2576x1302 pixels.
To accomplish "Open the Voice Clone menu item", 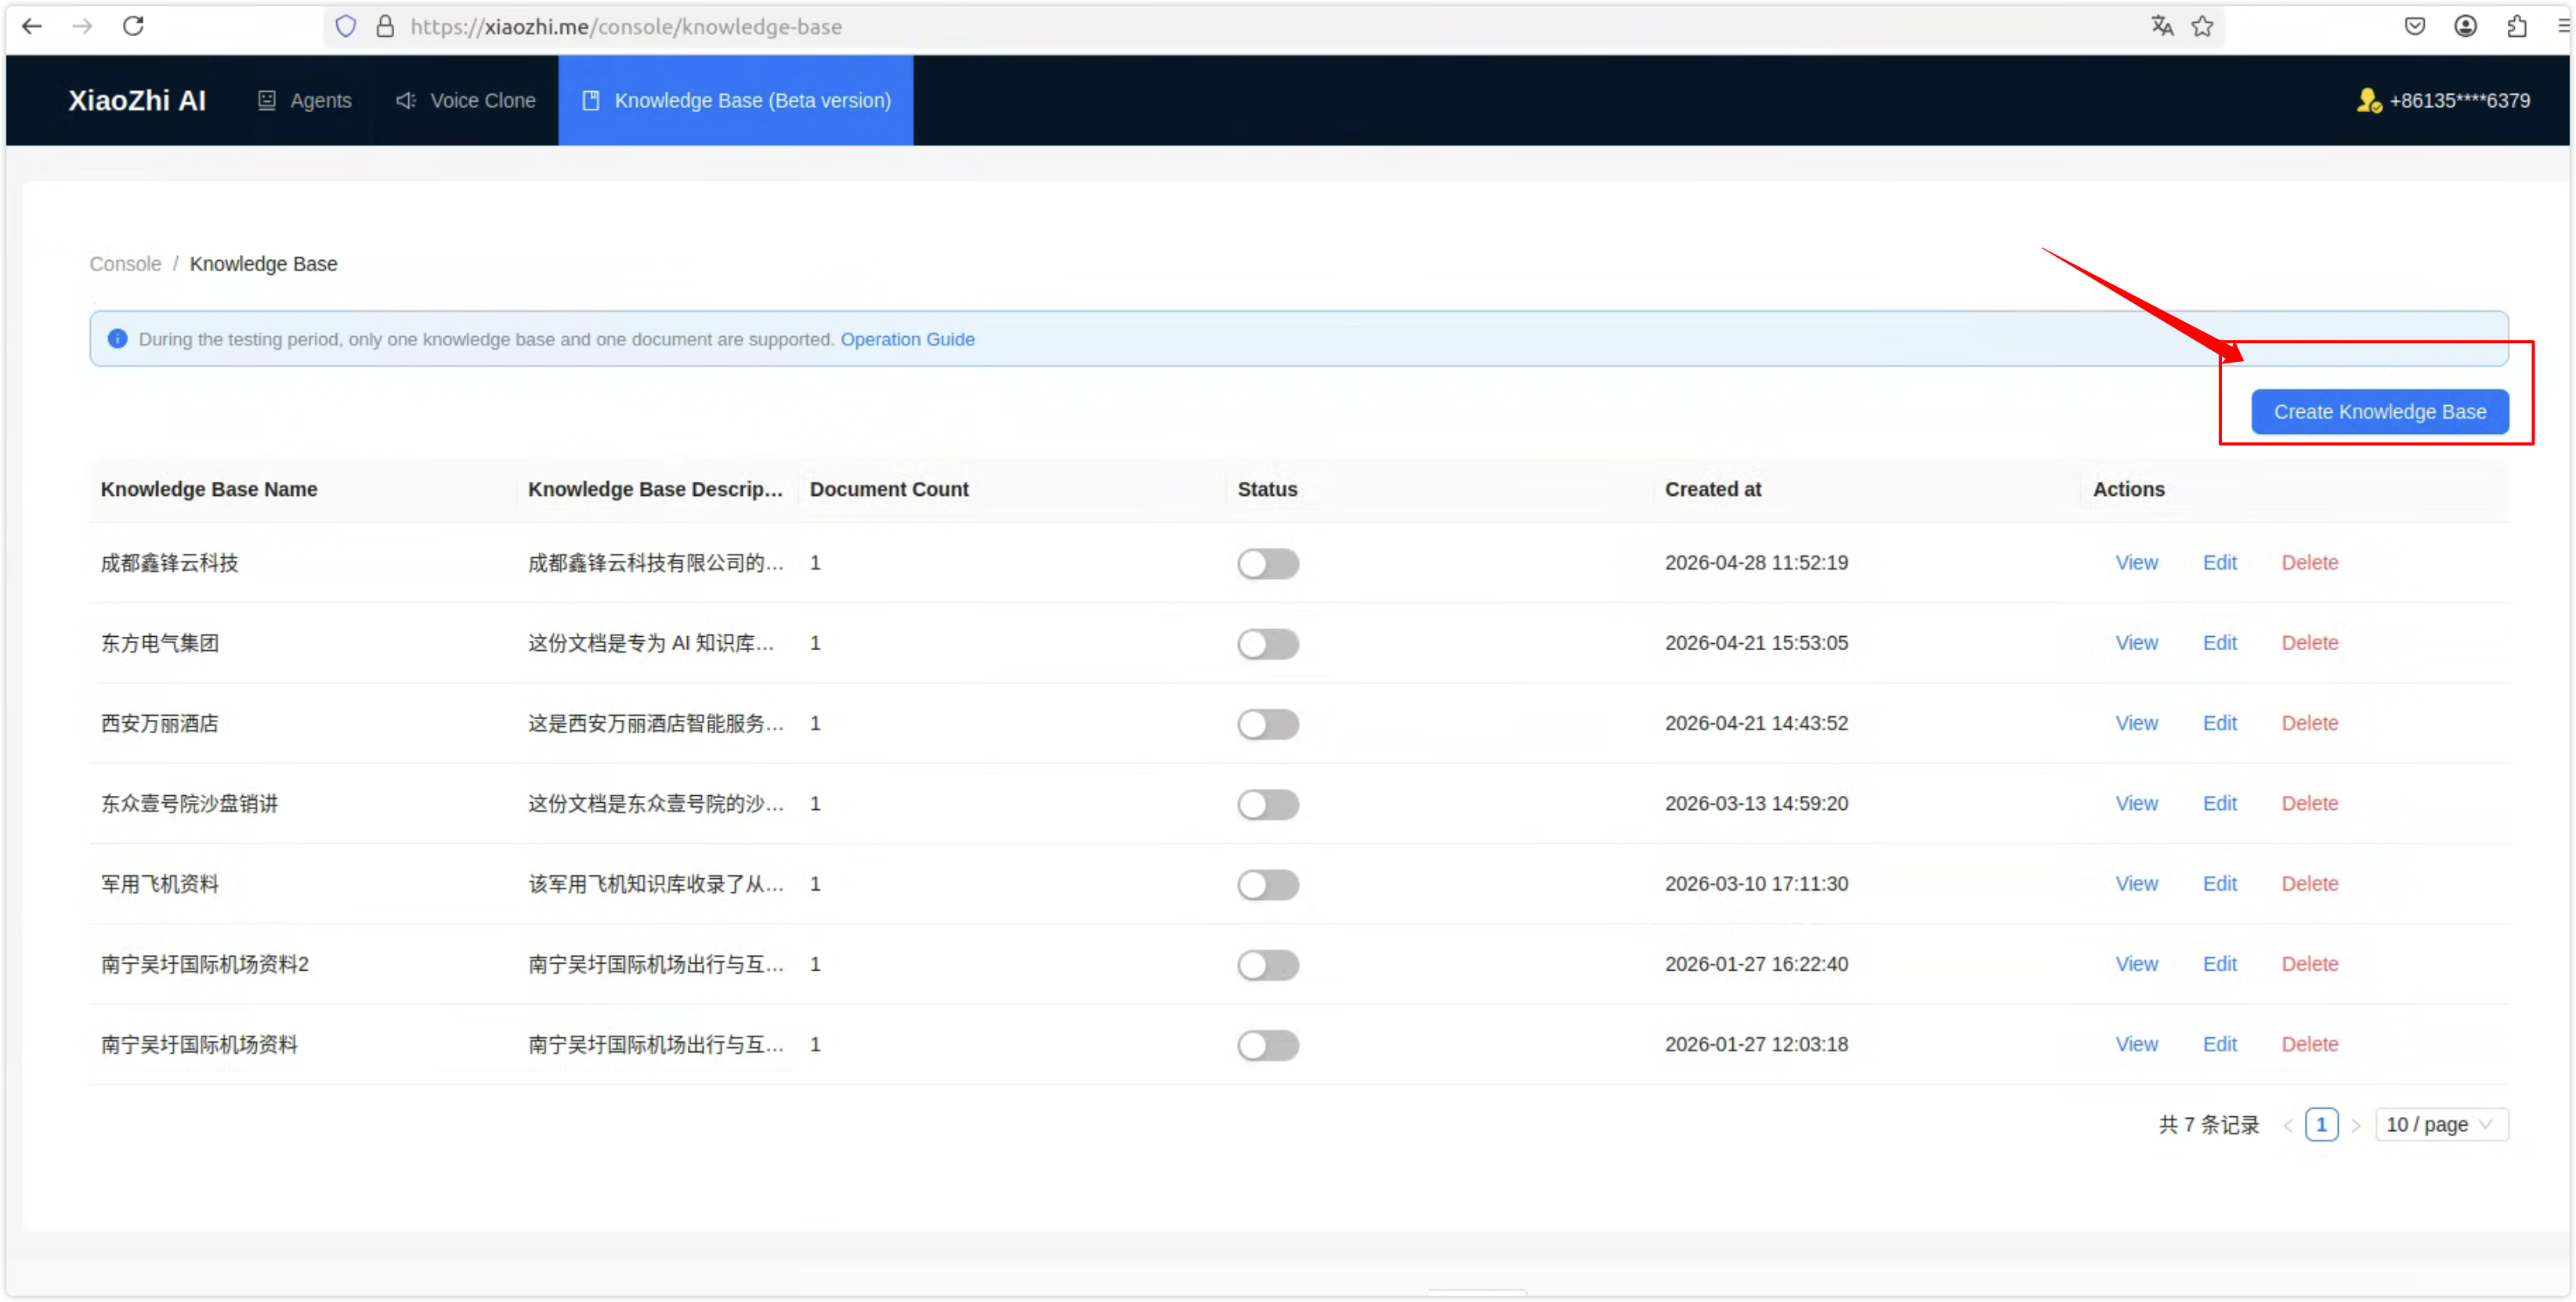I will (x=466, y=100).
